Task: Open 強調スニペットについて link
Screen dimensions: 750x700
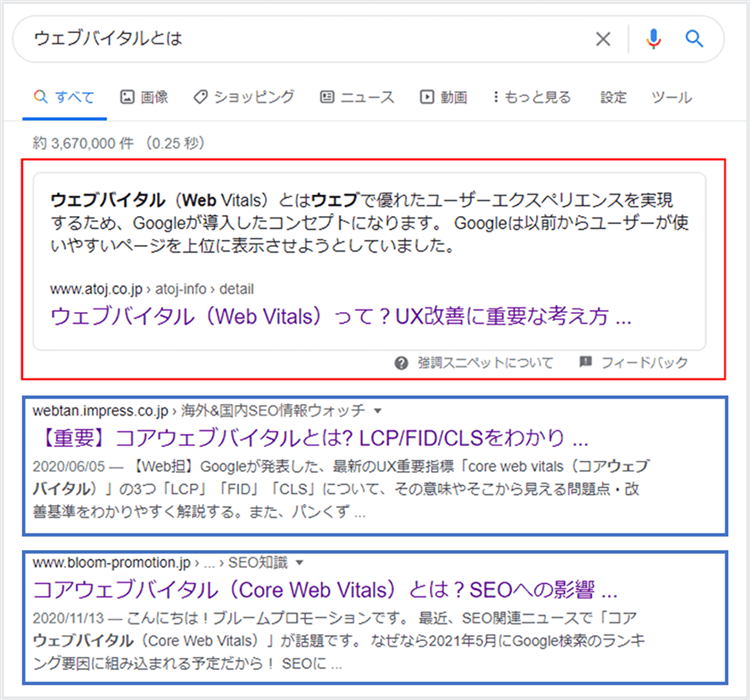Action: [x=485, y=363]
